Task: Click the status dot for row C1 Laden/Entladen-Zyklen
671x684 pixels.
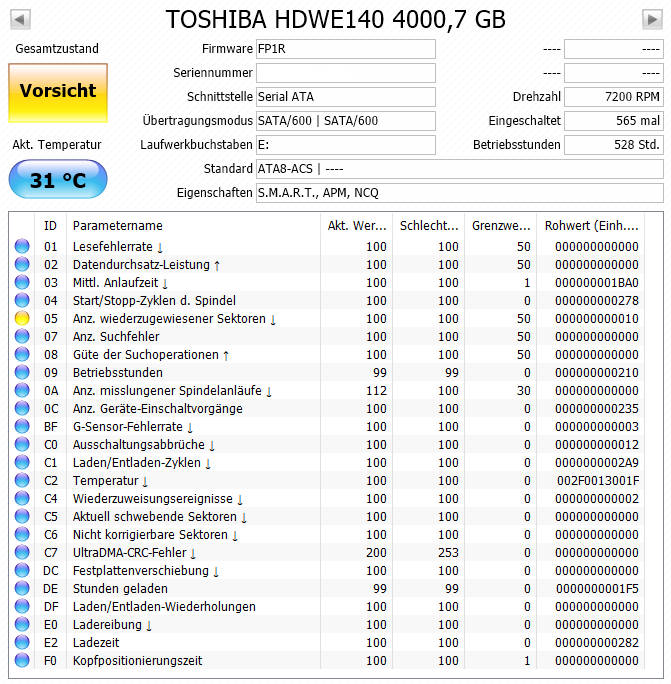Action: pyautogui.click(x=22, y=462)
